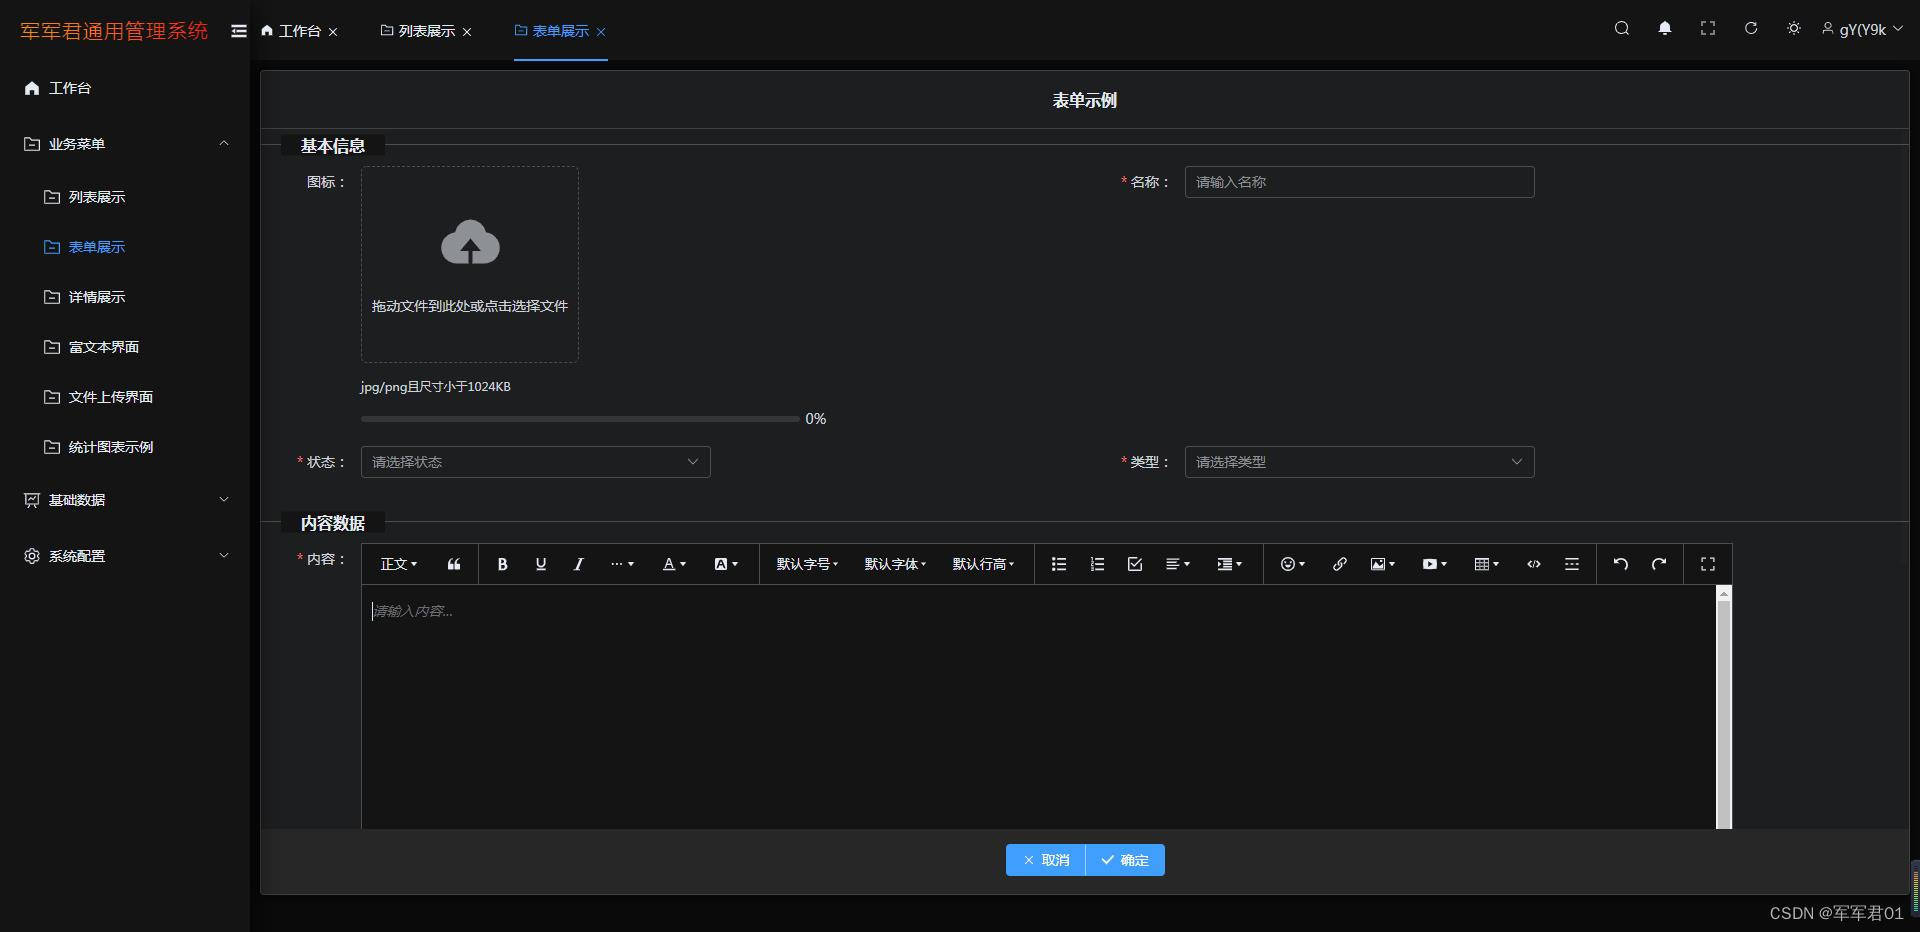Open 统计图表示例 in the sidebar
1920x932 pixels.
[x=125, y=447]
